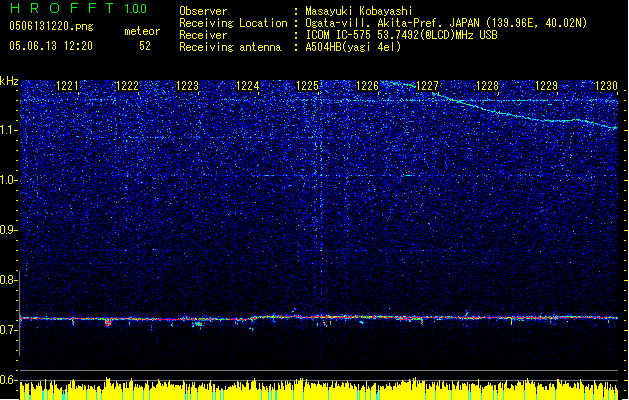This screenshot has width=629, height=400.
Task: Click time marker 1228
Action: [x=487, y=86]
